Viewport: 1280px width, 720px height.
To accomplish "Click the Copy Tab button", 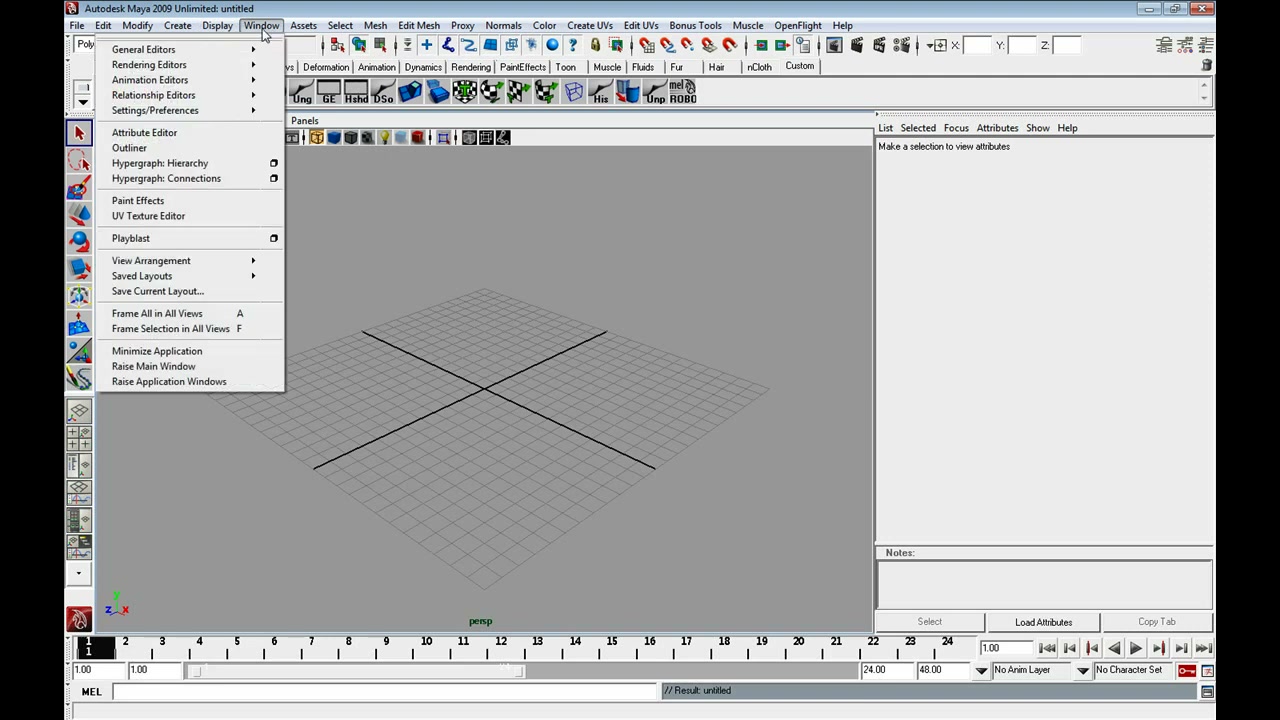I will (x=1156, y=622).
